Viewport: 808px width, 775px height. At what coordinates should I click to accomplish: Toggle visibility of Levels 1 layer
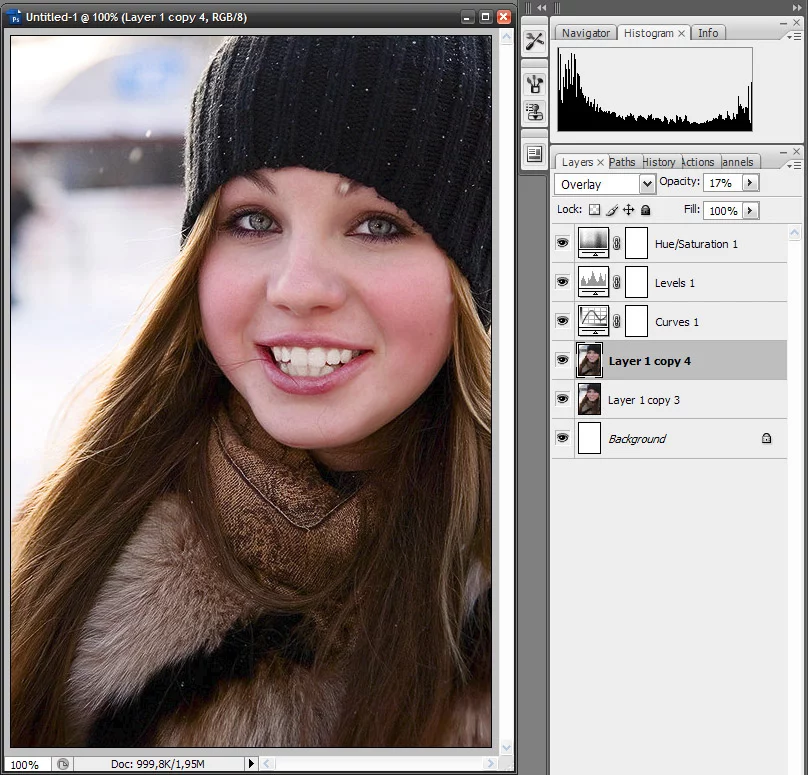(x=562, y=282)
